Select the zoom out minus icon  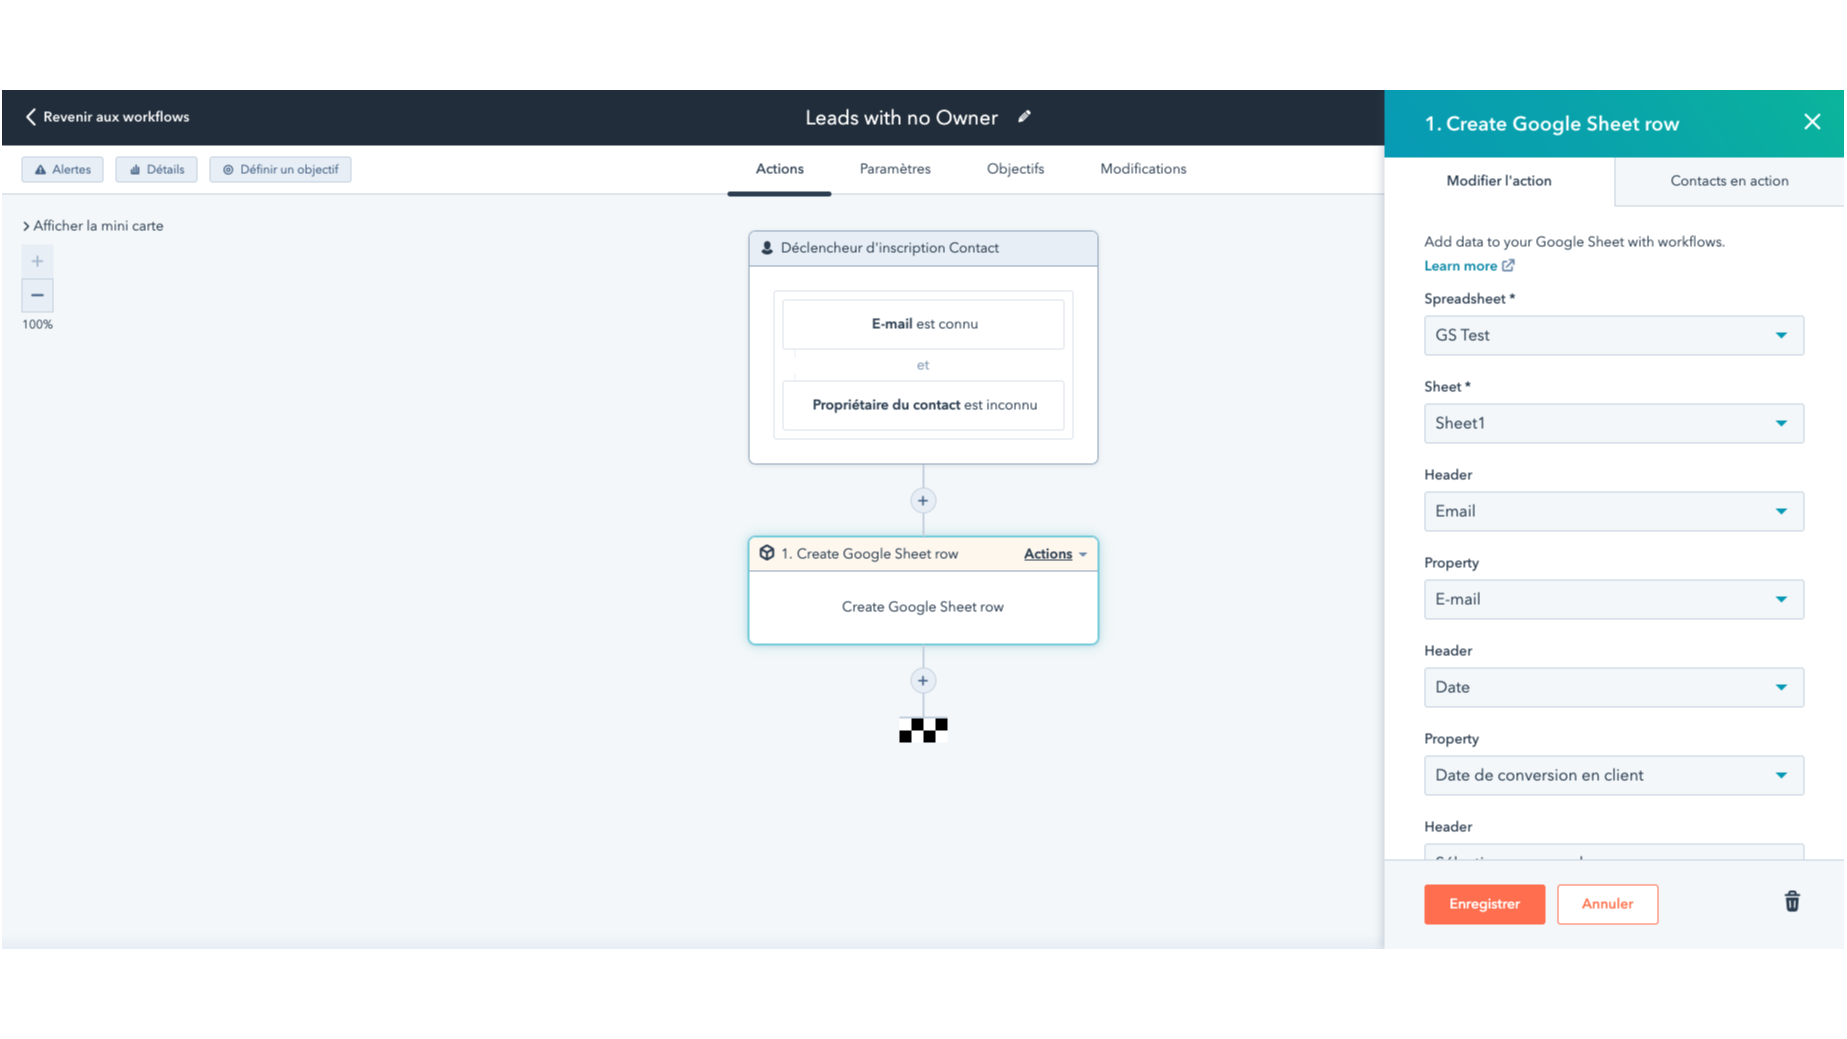coord(37,295)
